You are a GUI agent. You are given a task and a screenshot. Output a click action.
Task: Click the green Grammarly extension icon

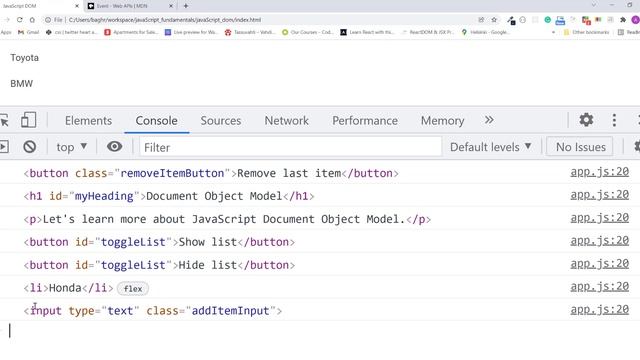tap(548, 20)
